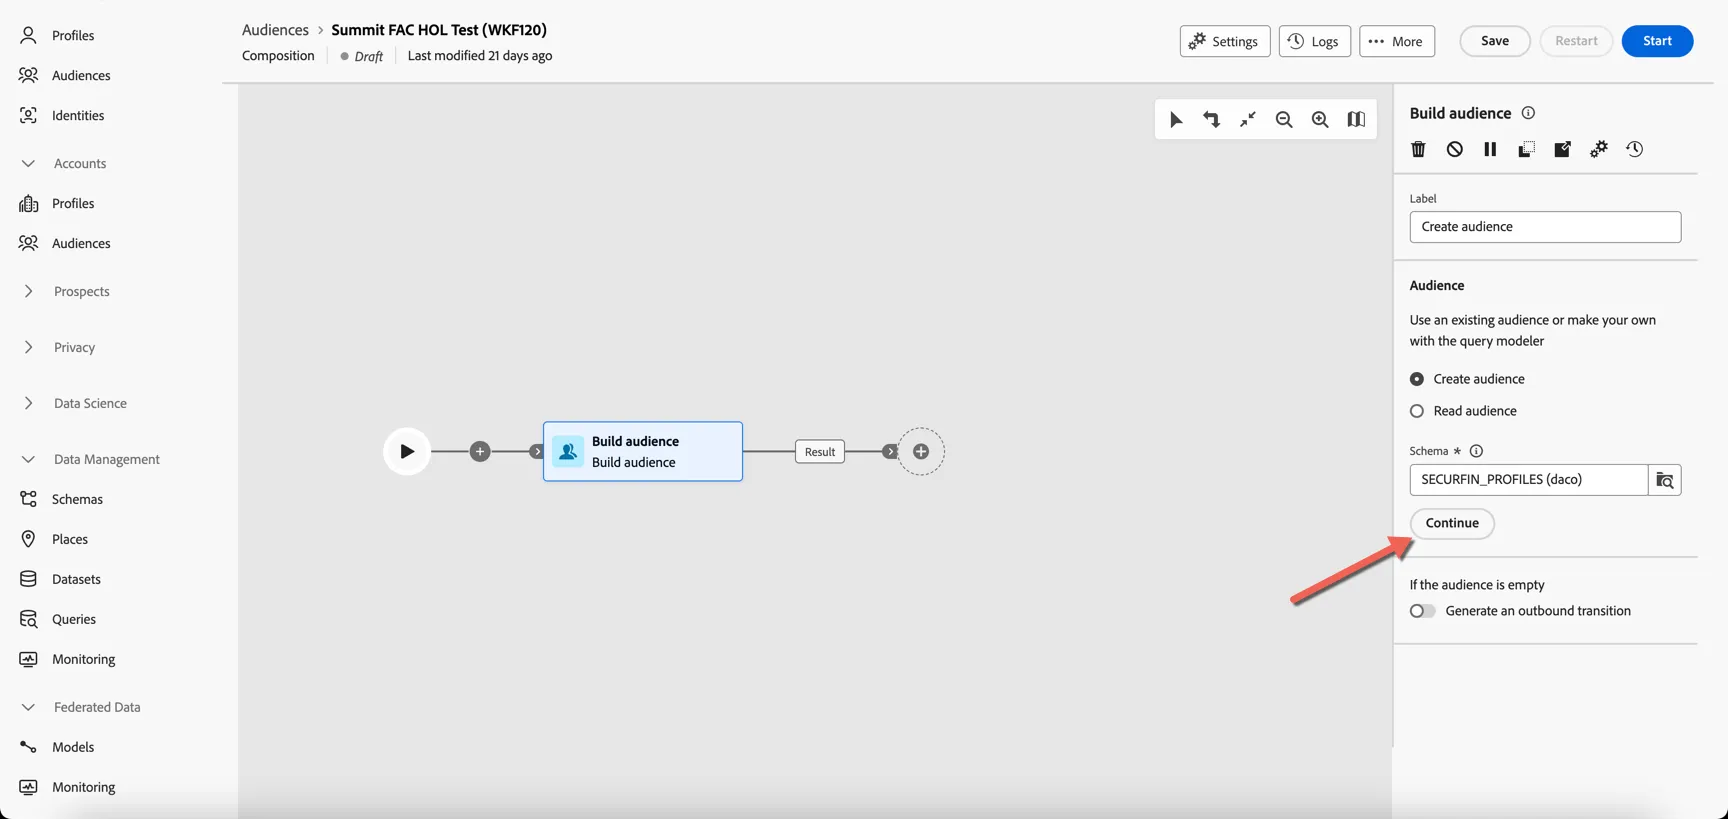Zoom out using the magnifier minus icon
The image size is (1728, 819).
coord(1284,120)
